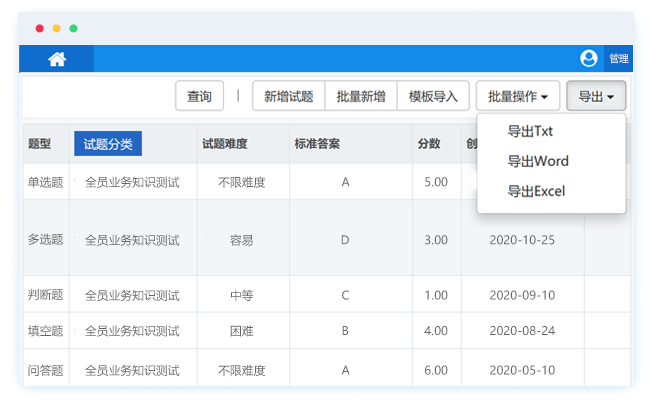Image resolution: width=650 pixels, height=400 pixels.
Task: Click the home icon in blue header
Action: [57, 59]
